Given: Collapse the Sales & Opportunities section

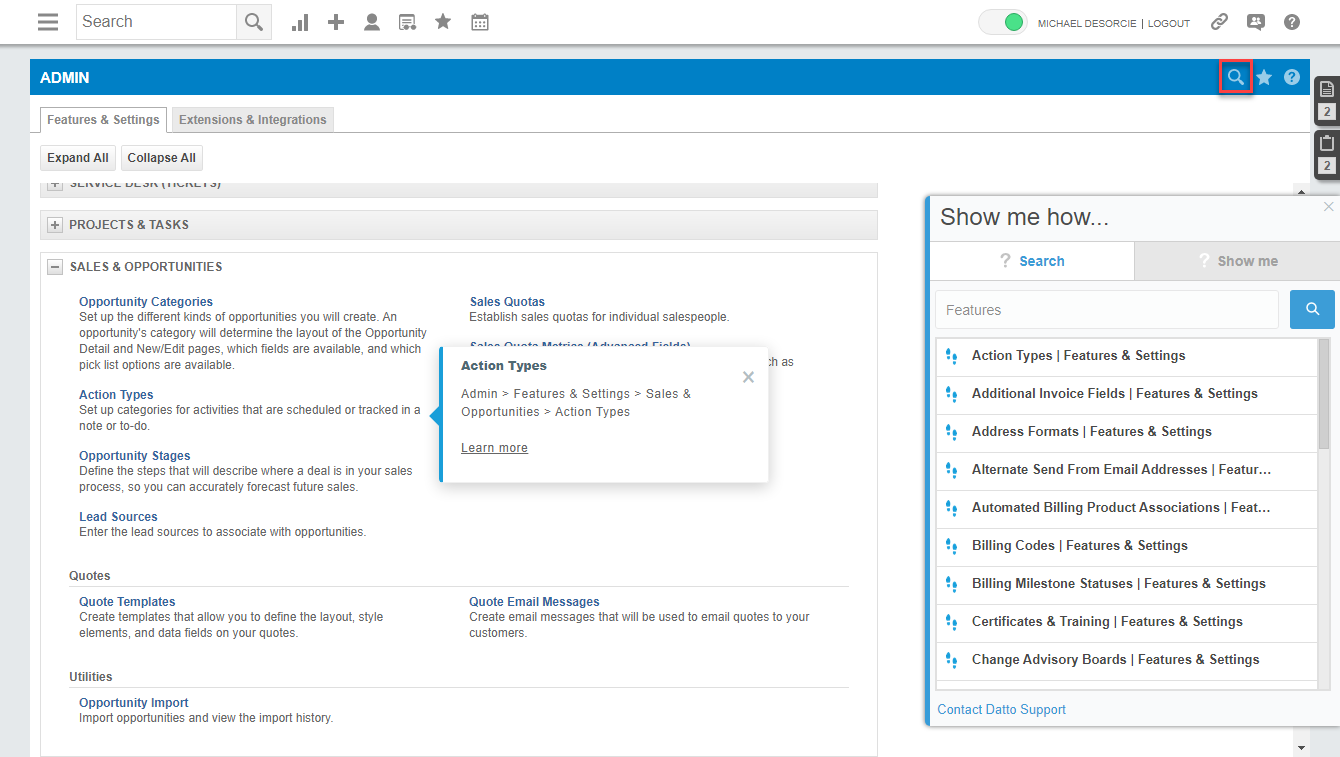Looking at the screenshot, I should click(56, 267).
